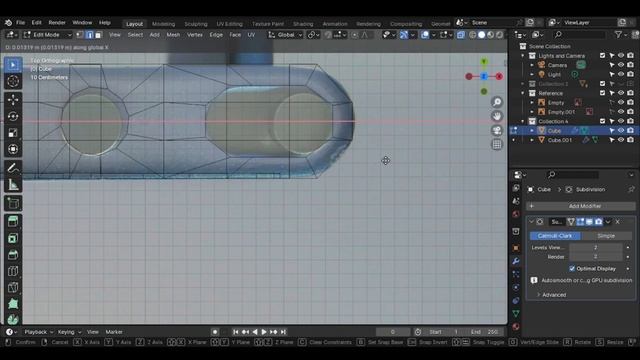Click the outliner search field
This screenshot has height=360, width=640.
pos(580,35)
